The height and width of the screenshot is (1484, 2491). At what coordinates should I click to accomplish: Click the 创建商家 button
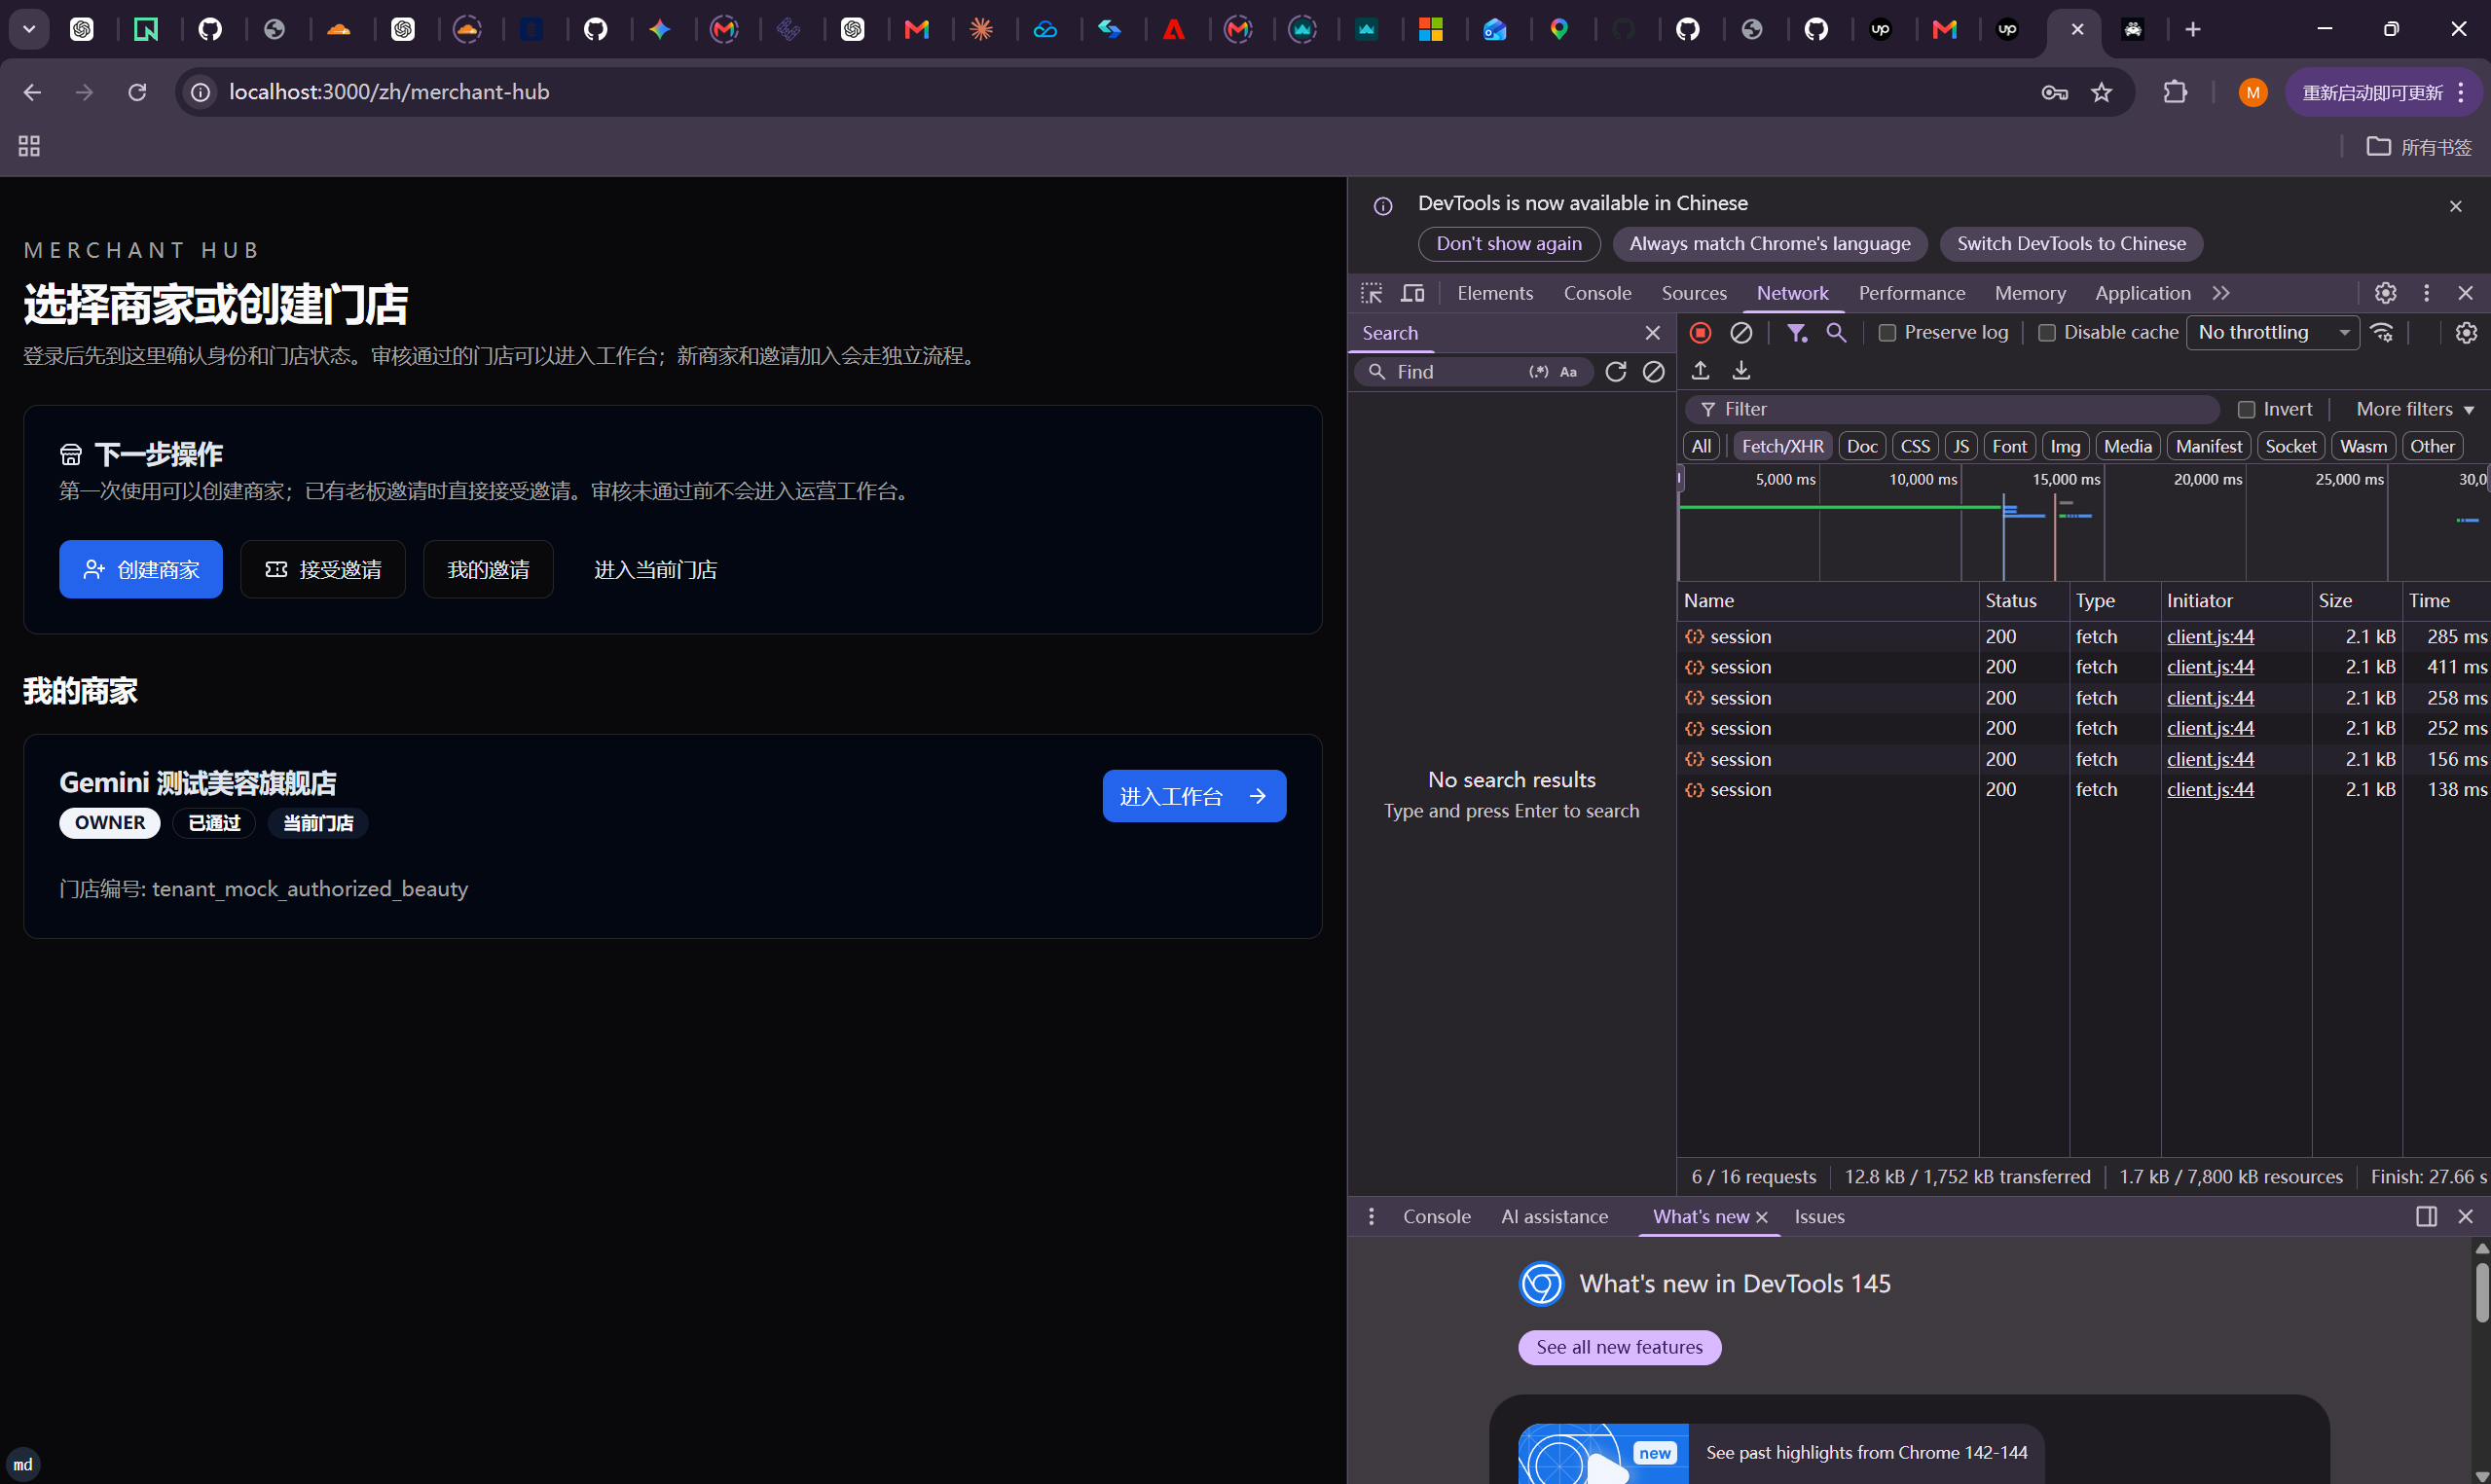pyautogui.click(x=141, y=570)
